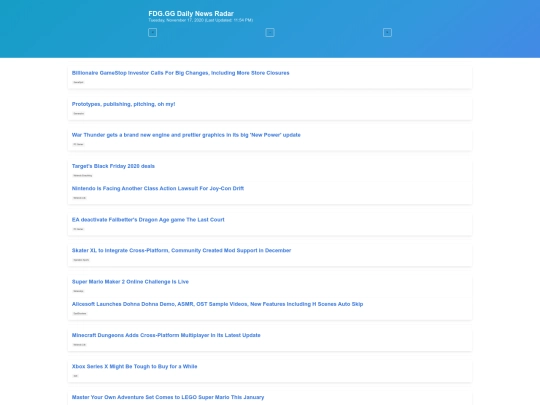Open Super Mario Maker 2 Online Challenge link

[x=130, y=282]
